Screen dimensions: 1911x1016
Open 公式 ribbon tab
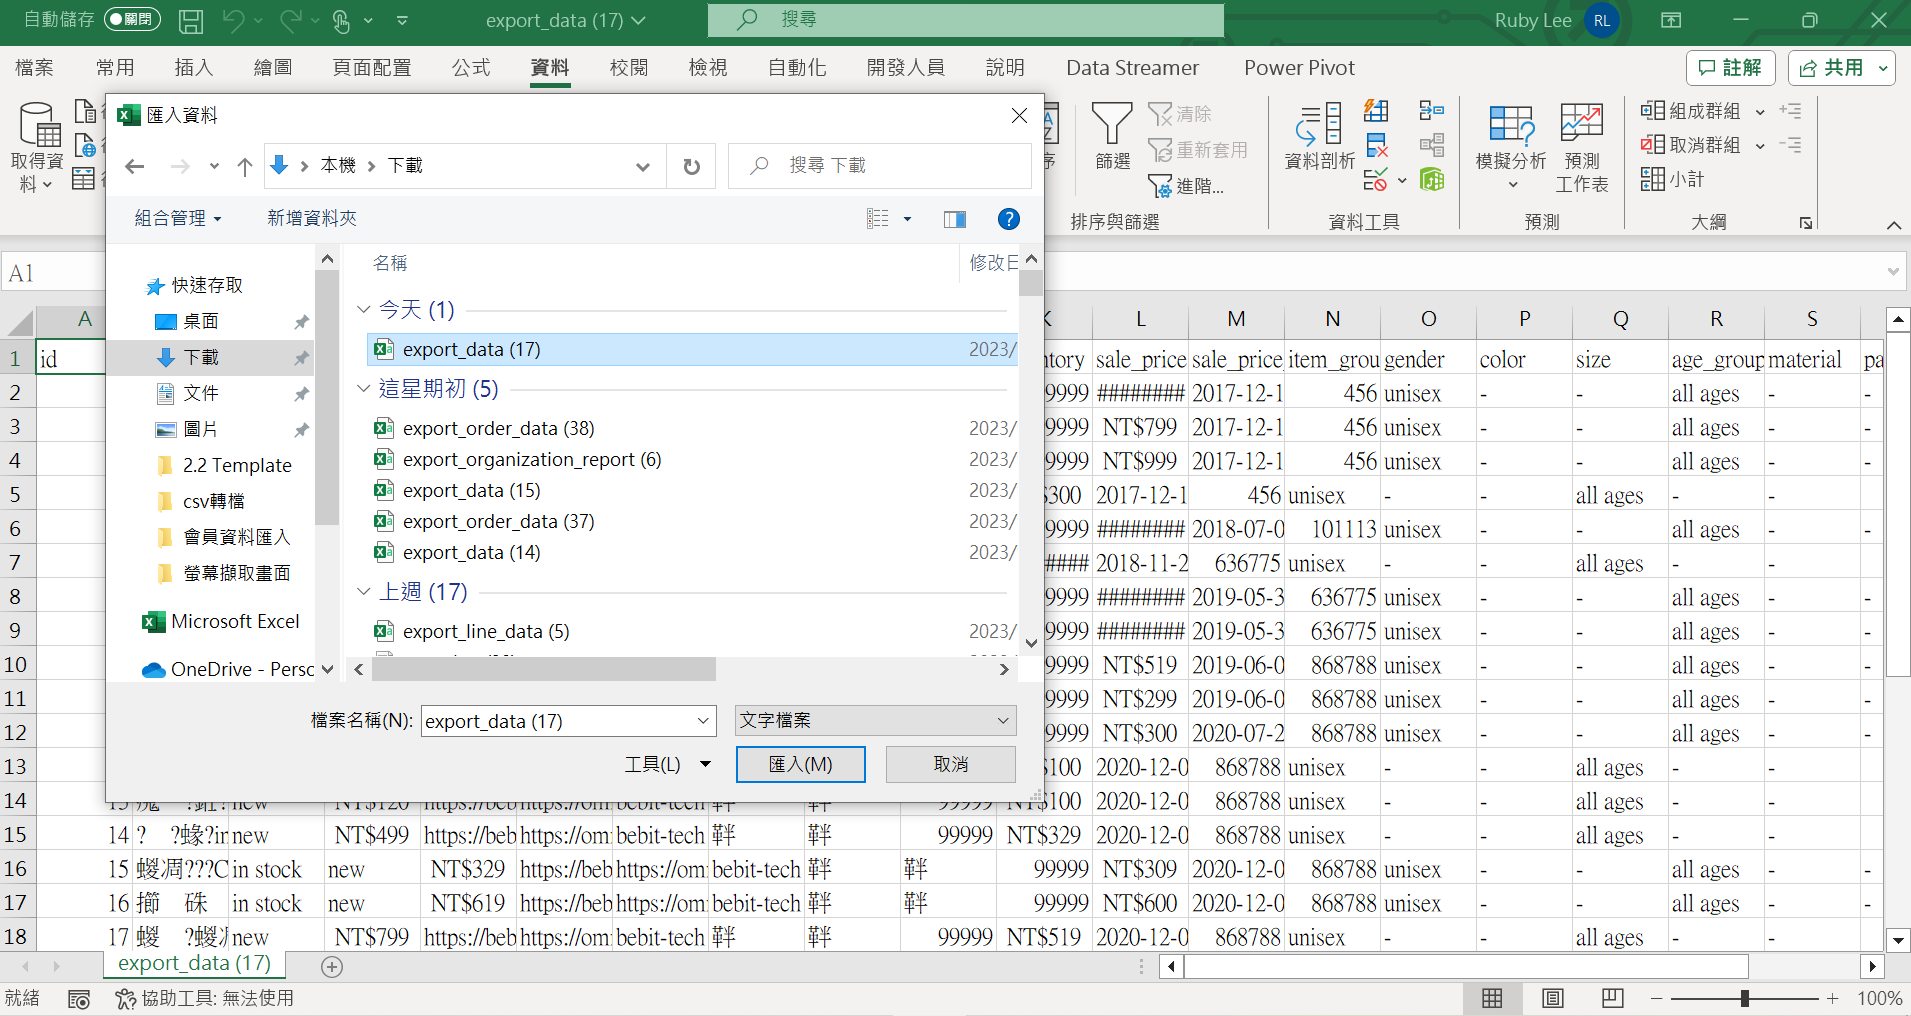pos(471,68)
